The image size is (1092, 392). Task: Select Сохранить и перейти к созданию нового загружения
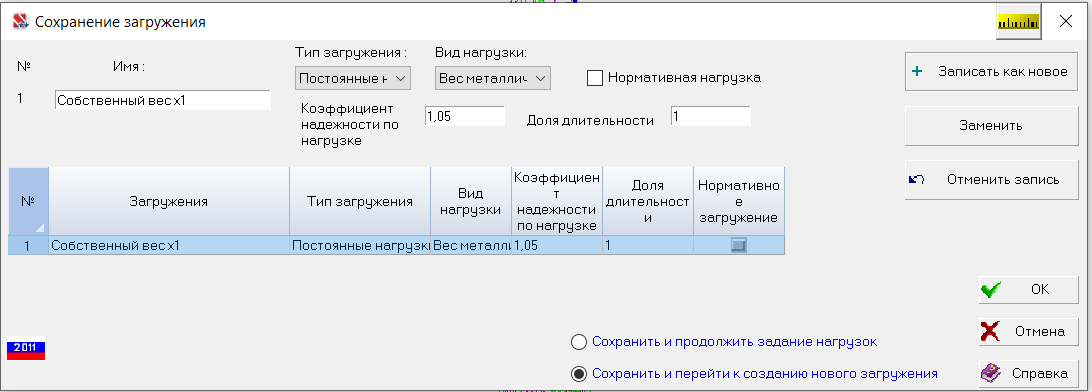(579, 374)
